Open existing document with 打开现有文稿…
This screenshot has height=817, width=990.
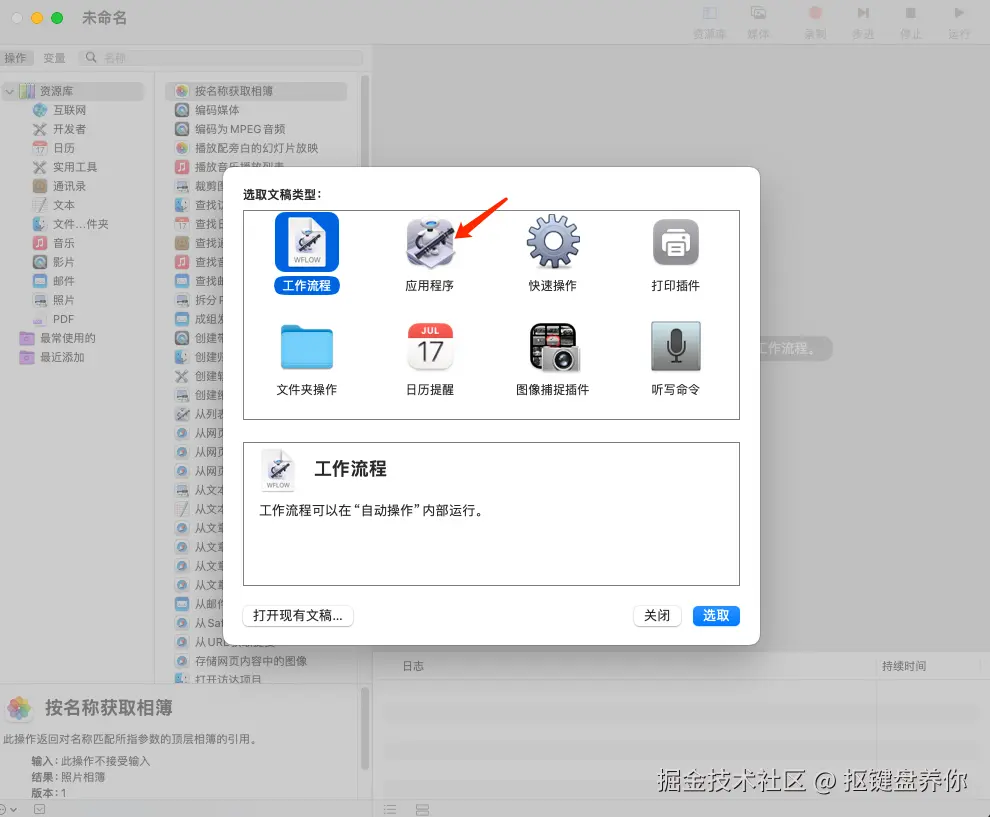pyautogui.click(x=298, y=616)
